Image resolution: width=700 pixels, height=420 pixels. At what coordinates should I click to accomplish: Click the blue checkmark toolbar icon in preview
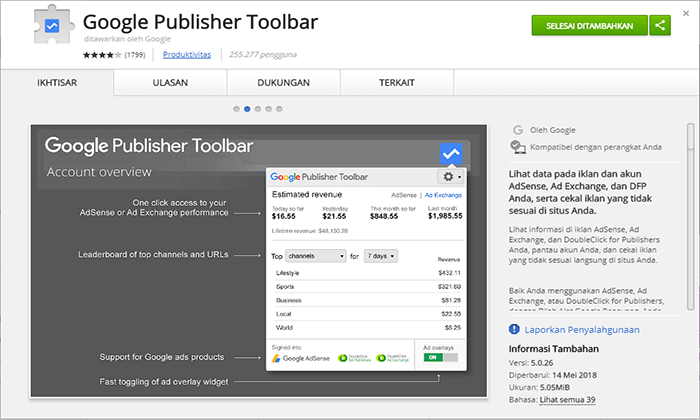[x=452, y=153]
